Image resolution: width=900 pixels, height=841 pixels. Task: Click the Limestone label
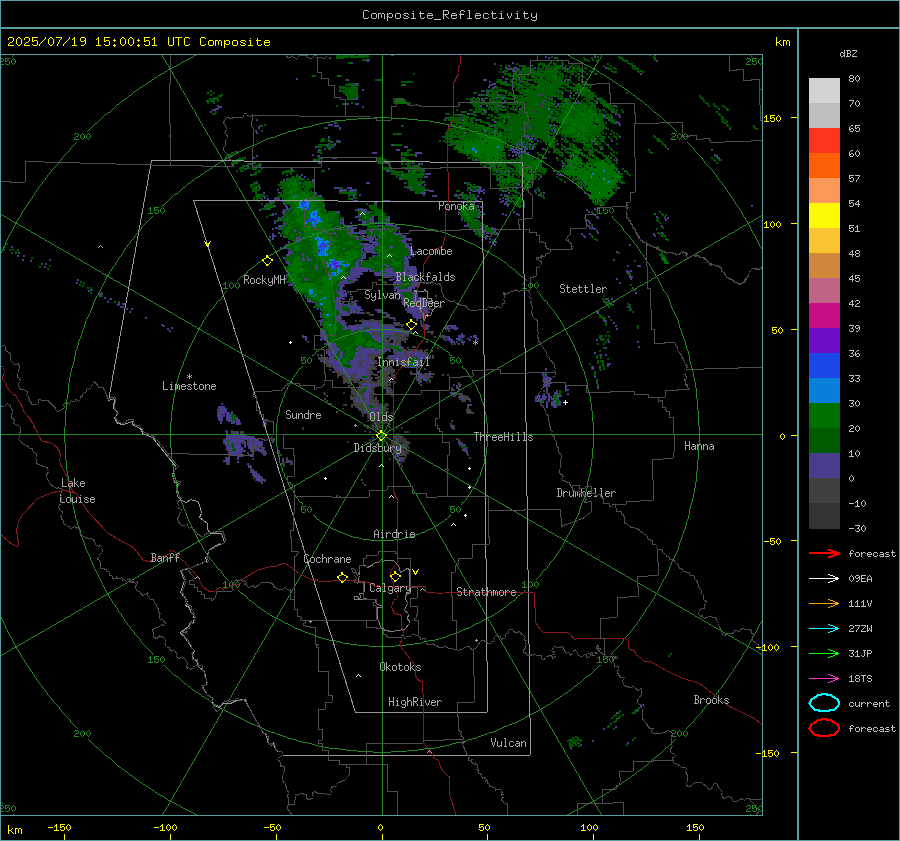tap(189, 386)
